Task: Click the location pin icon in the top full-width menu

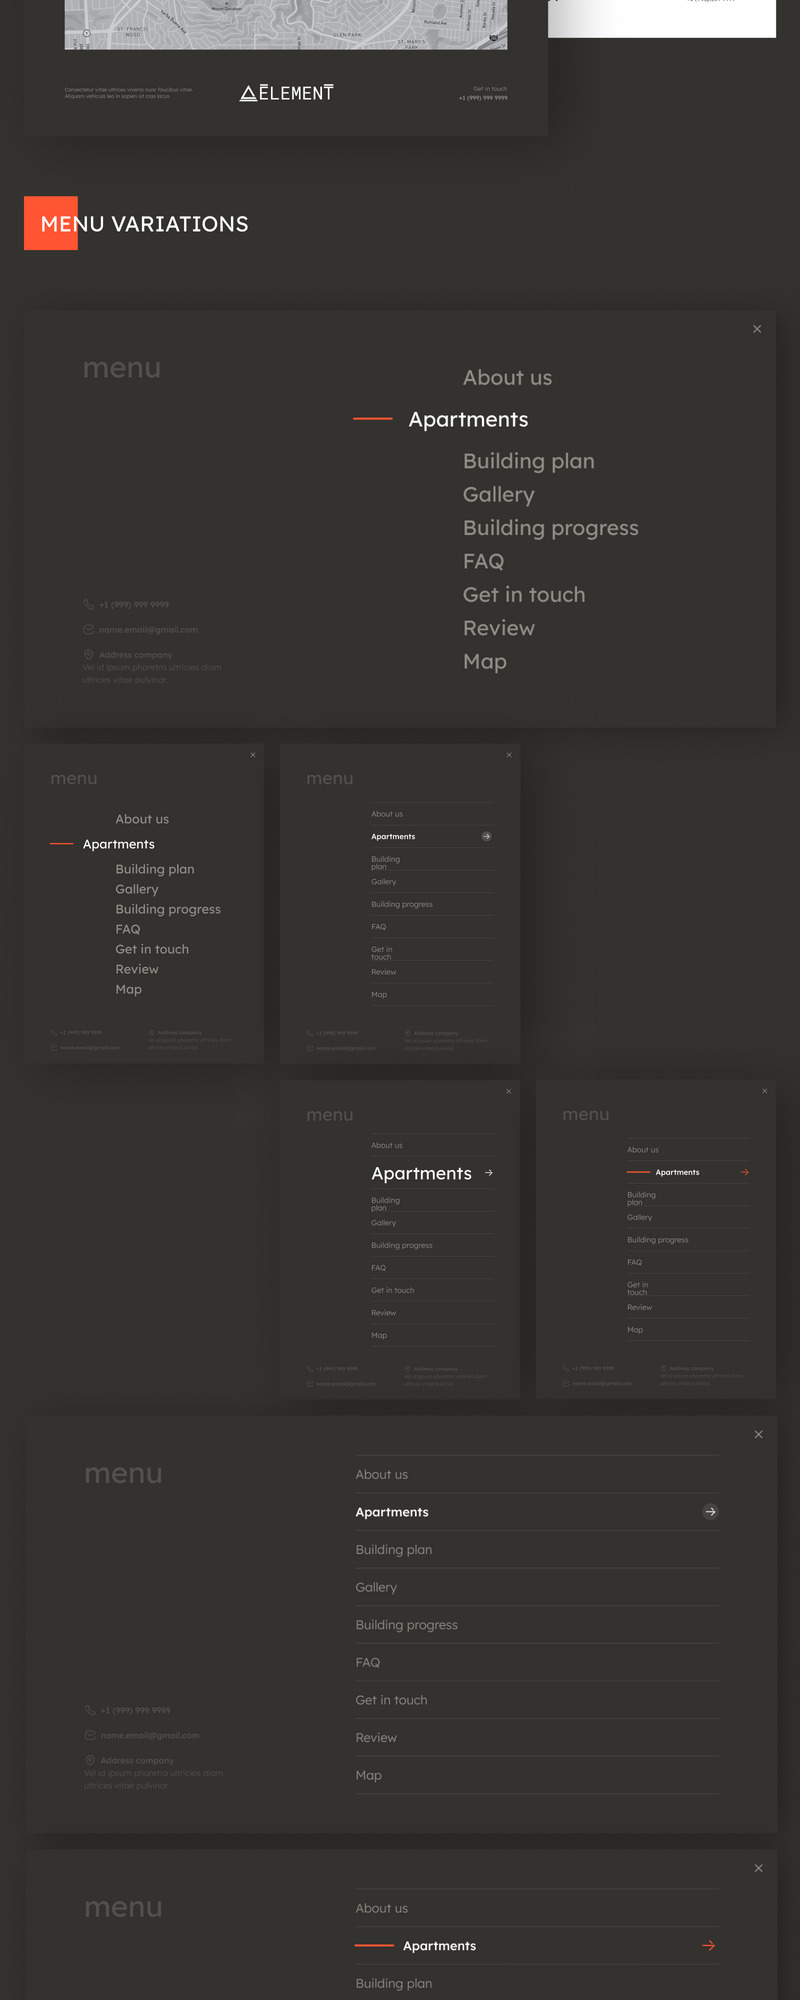Action: [x=89, y=654]
